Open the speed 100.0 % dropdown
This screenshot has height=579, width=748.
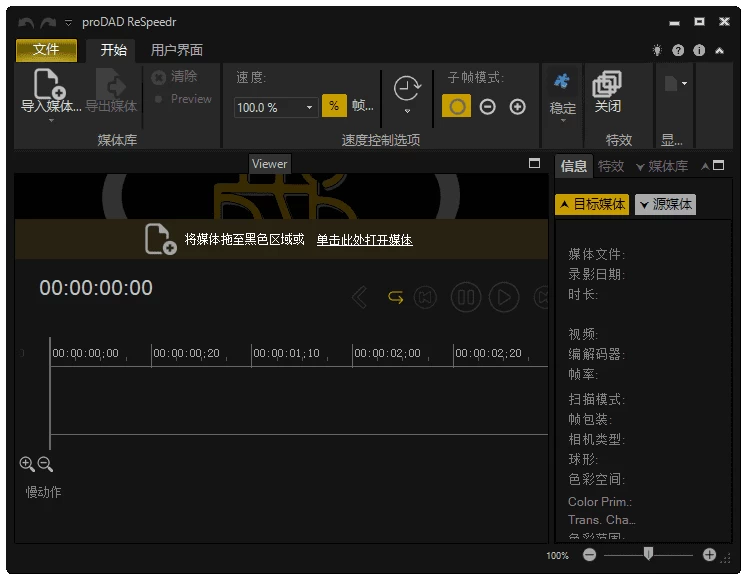309,107
